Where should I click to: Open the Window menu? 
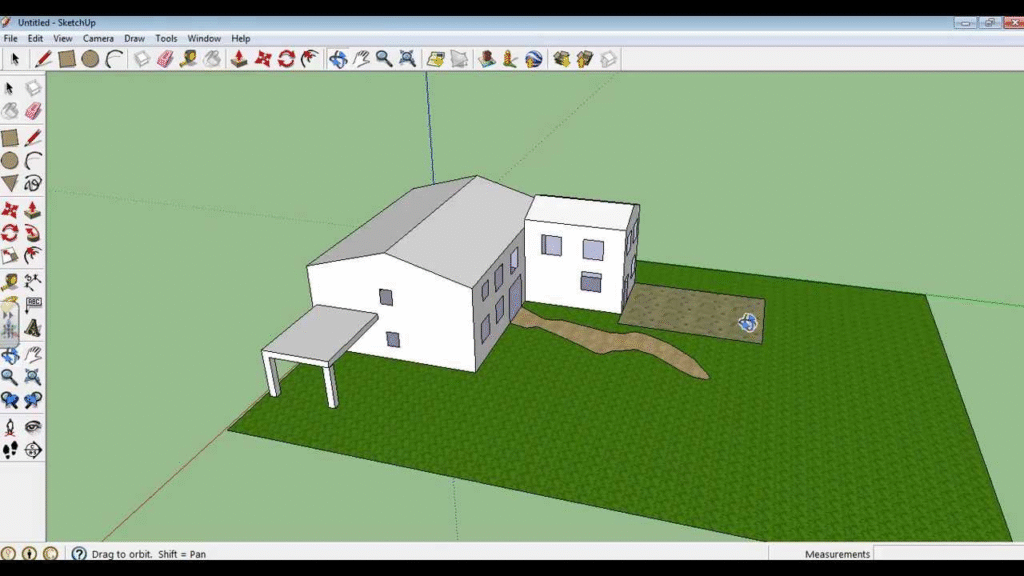click(x=204, y=38)
